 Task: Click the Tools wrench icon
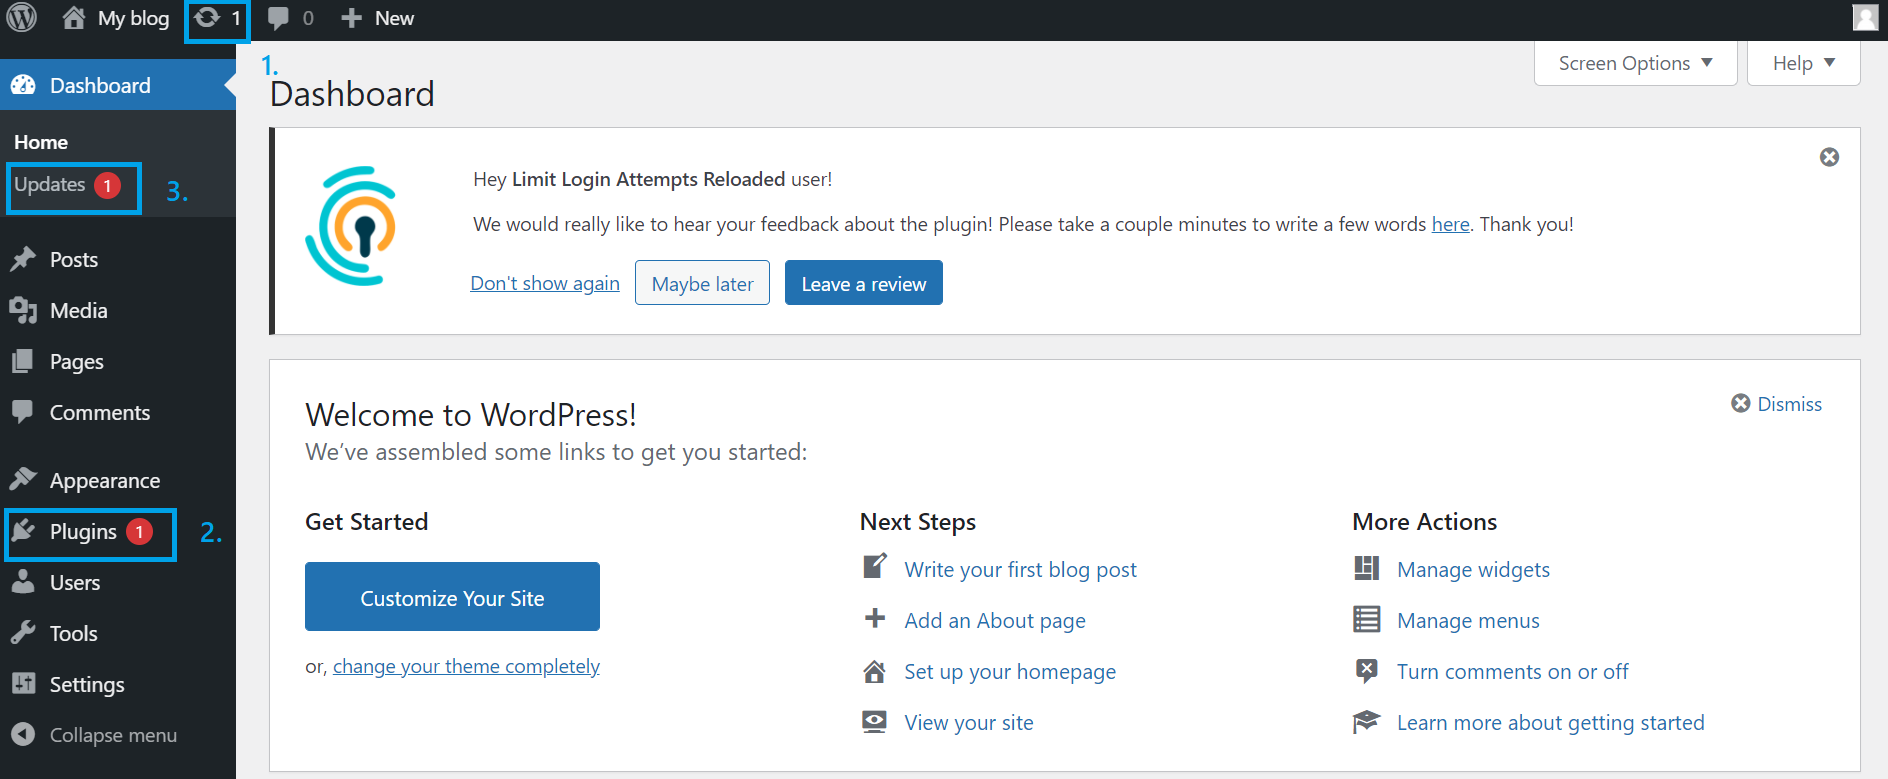pyautogui.click(x=23, y=634)
